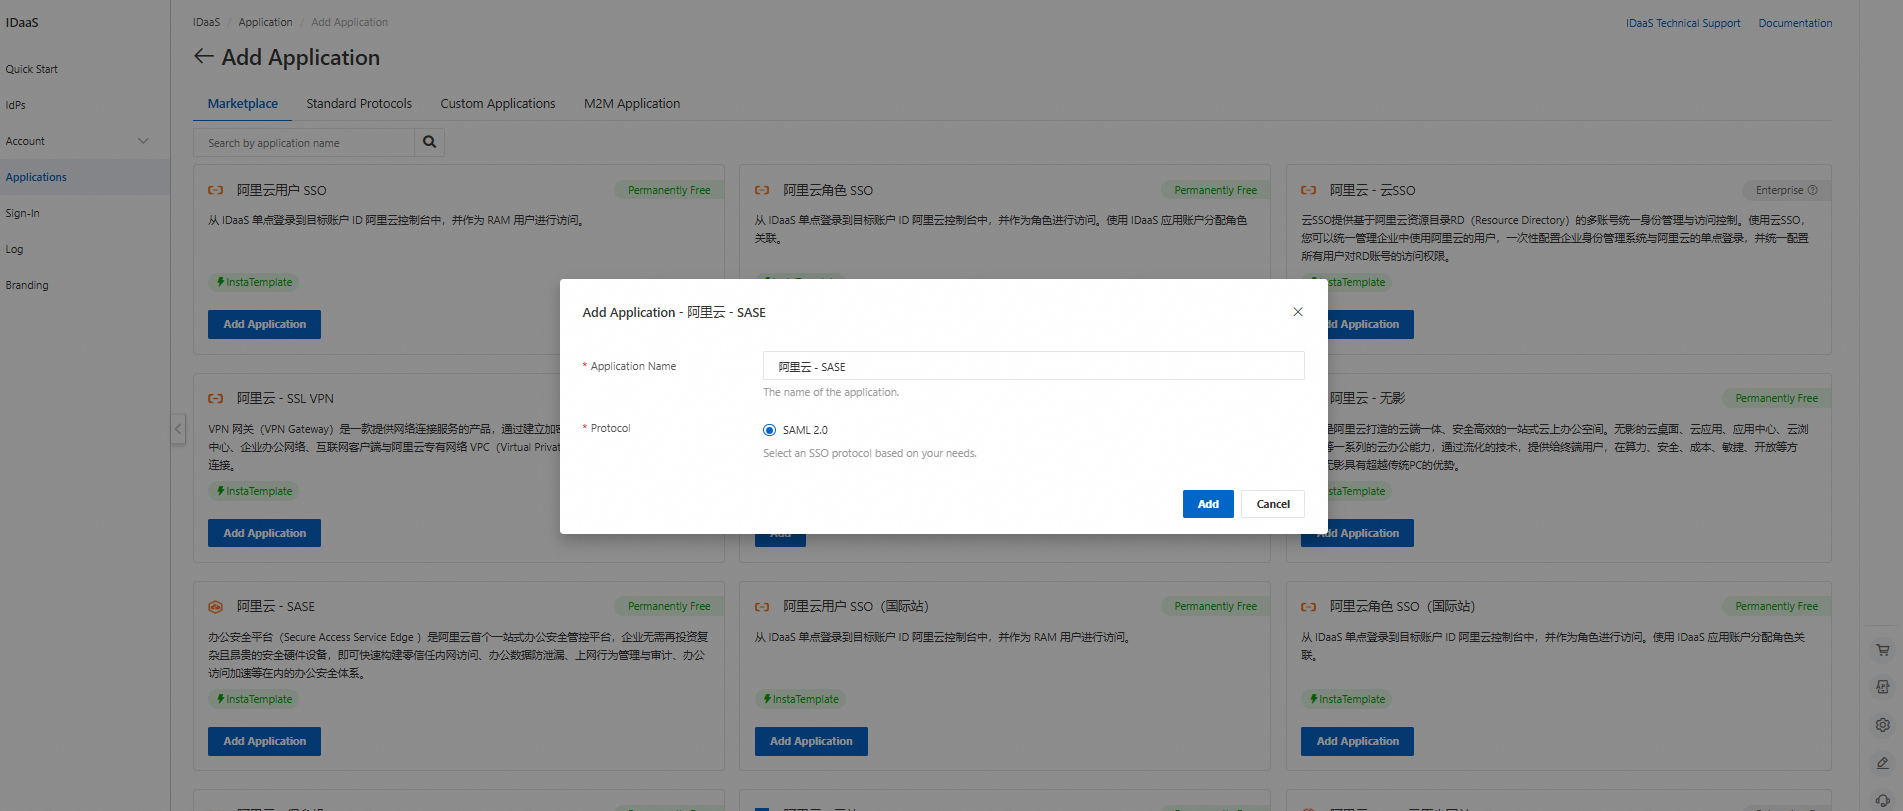Click the 阿里云角色 SSO (国际站) card logo

click(1309, 607)
